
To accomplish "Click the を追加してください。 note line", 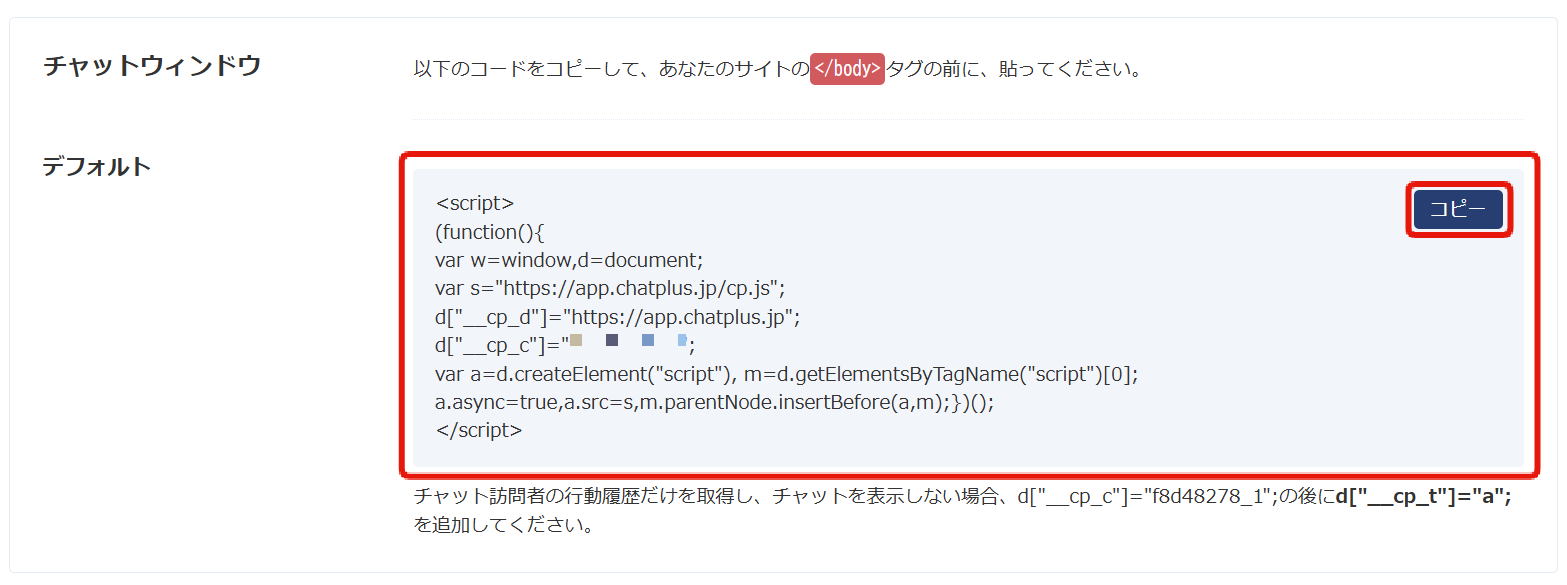I will coord(504,525).
